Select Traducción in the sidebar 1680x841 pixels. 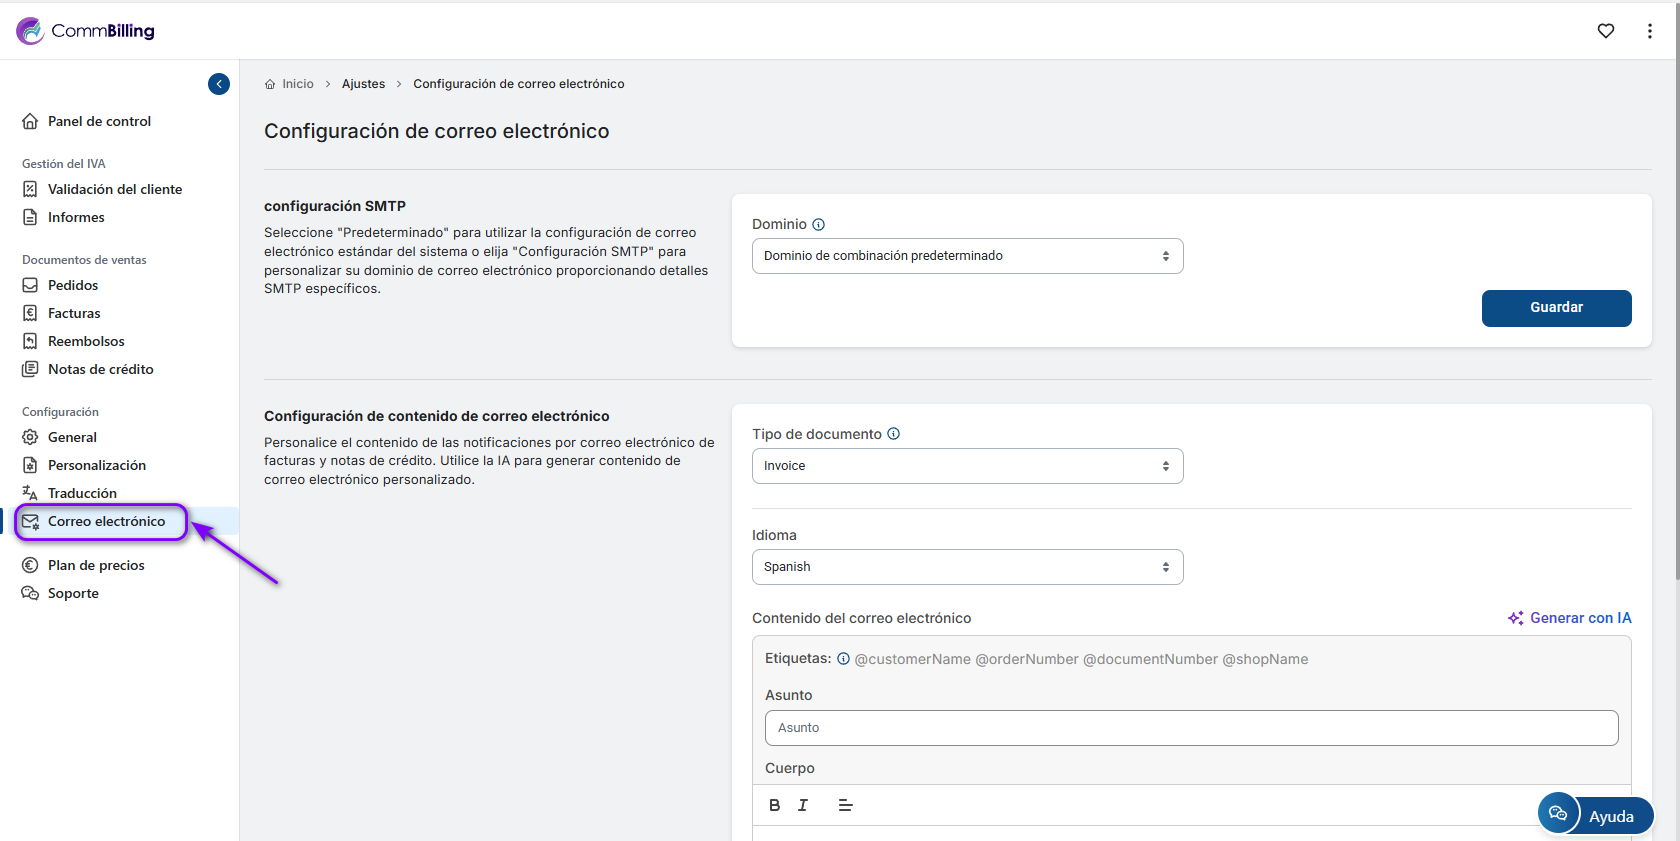(82, 493)
